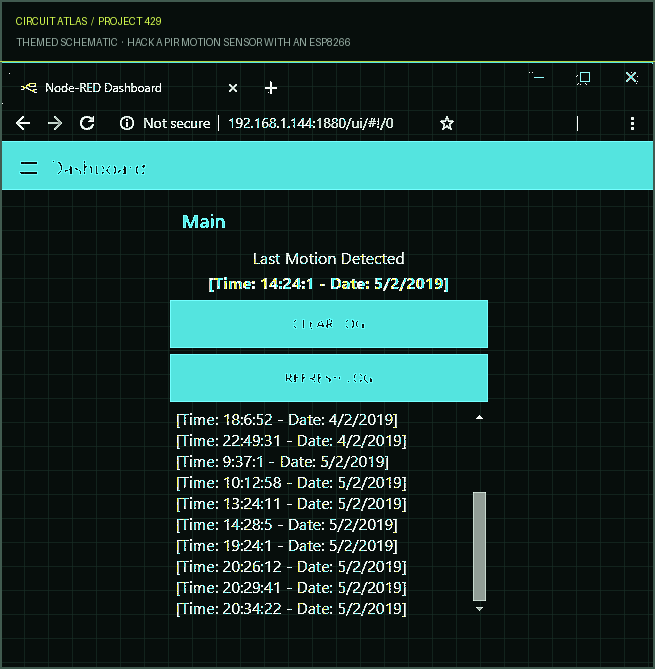
Task: Click the Node-RED favicon on the tab
Action: 29,88
